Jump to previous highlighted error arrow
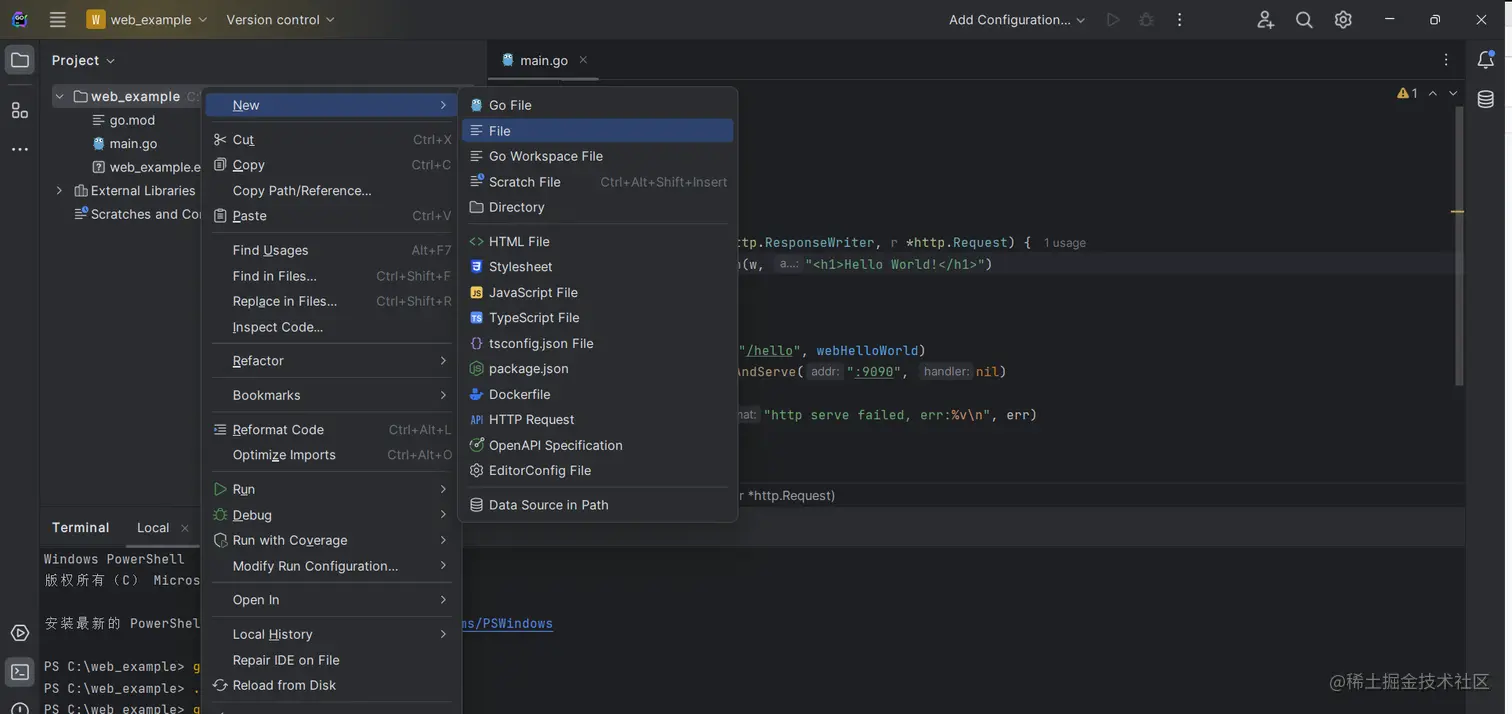Viewport: 1512px width, 714px height. click(x=1433, y=93)
